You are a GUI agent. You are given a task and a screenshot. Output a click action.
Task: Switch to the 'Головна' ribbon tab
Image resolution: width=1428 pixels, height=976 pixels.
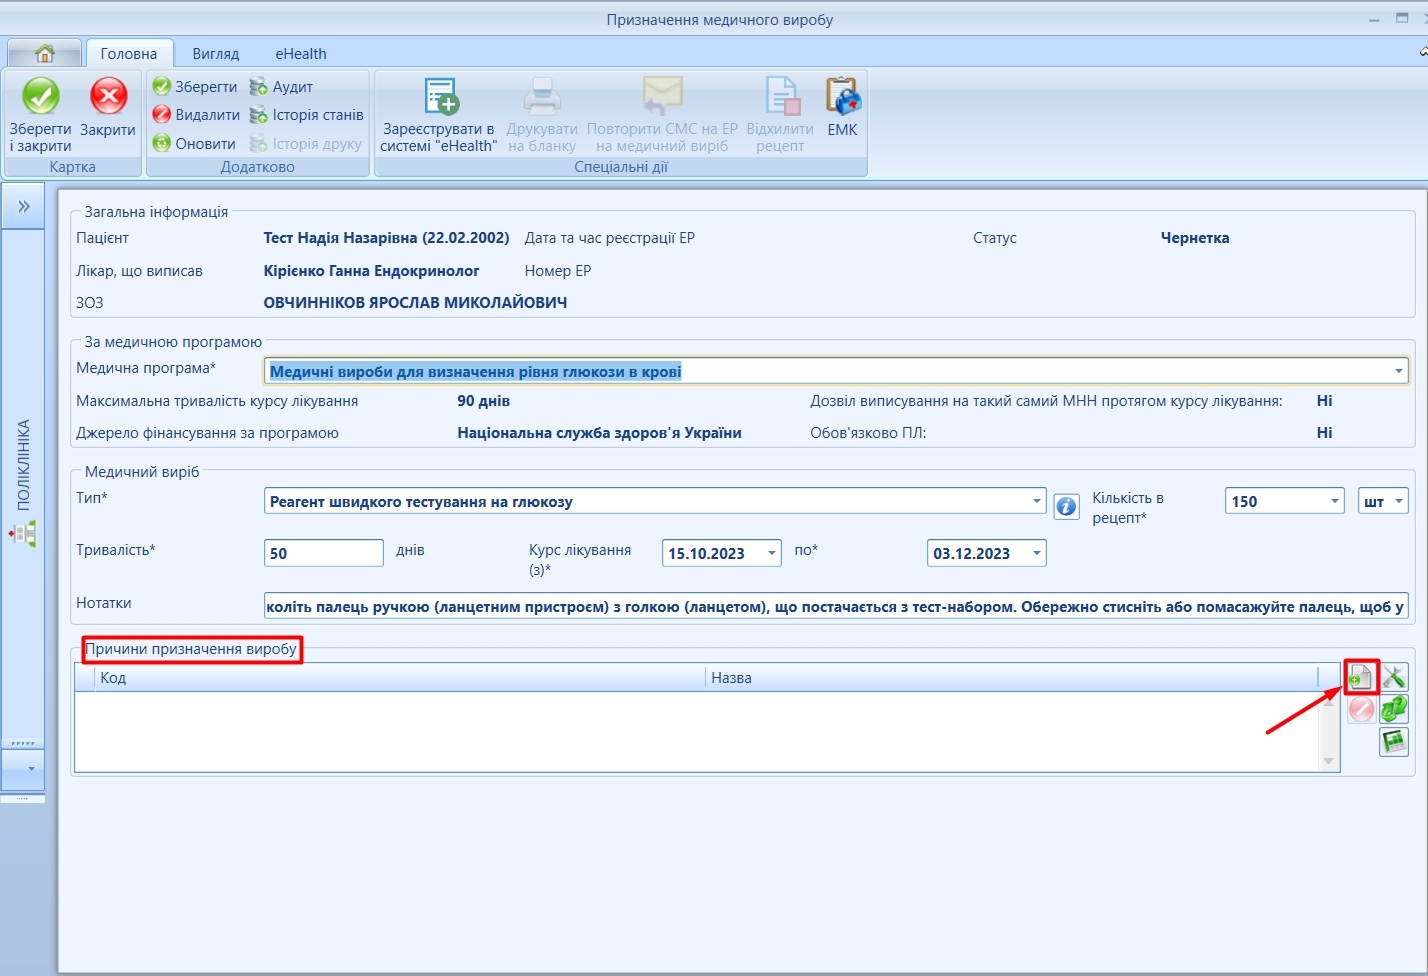pos(129,53)
